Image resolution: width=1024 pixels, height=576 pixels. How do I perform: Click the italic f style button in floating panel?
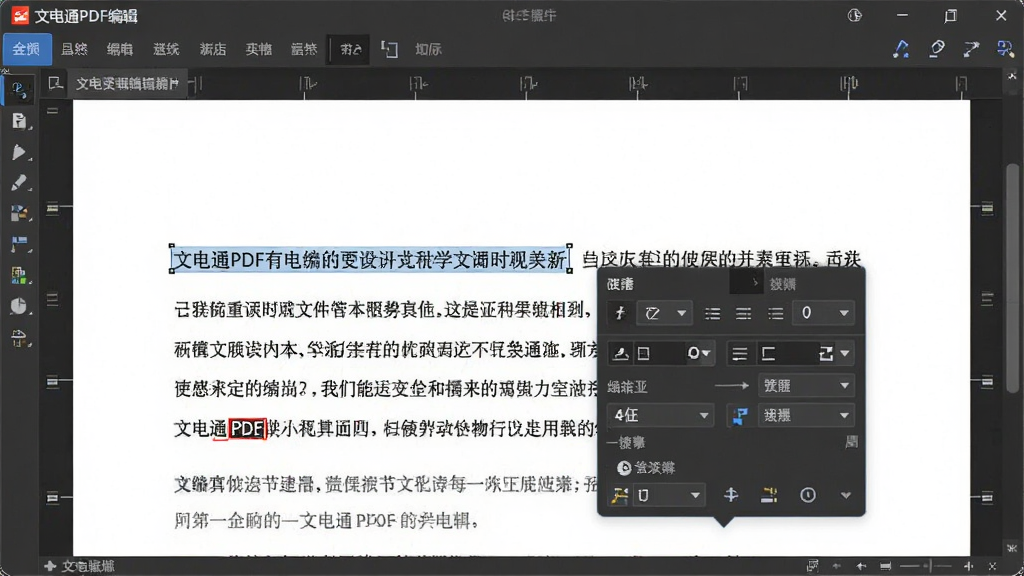pos(620,313)
